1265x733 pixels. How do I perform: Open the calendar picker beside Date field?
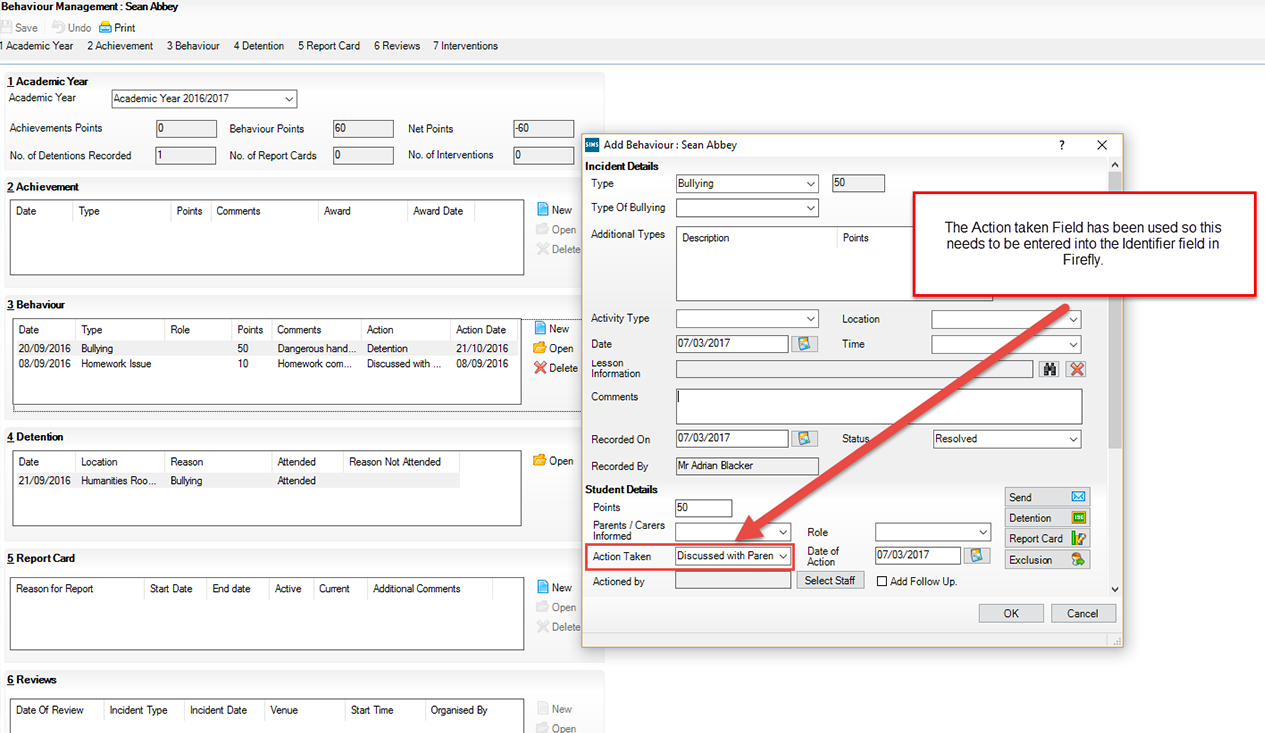(x=805, y=344)
